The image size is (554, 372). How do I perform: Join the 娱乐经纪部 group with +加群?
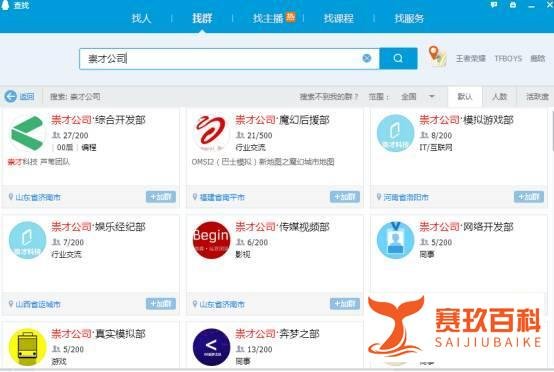pos(161,304)
